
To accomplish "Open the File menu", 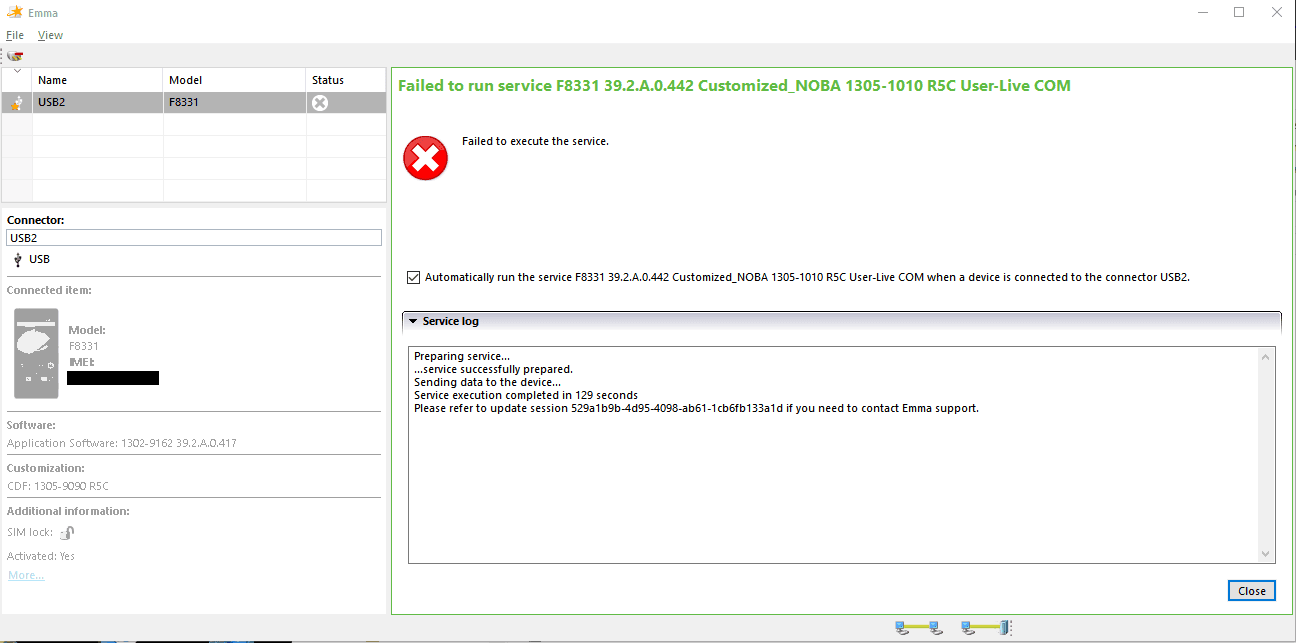I will click(15, 35).
